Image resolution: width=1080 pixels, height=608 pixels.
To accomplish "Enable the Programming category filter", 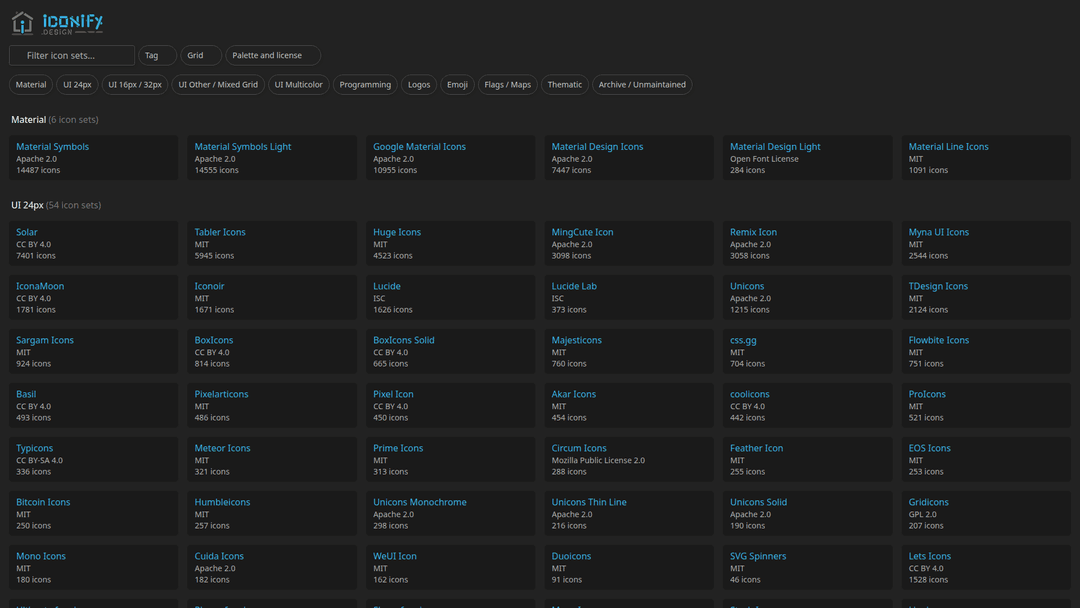I will 365,85.
